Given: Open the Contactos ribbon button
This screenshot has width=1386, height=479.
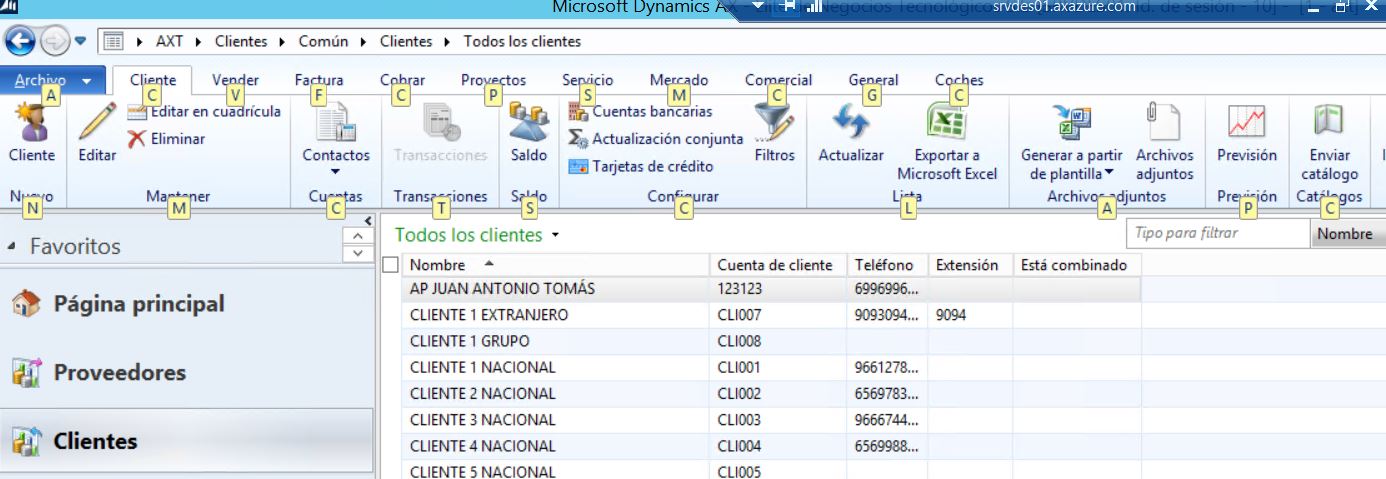Looking at the screenshot, I should click(x=336, y=138).
